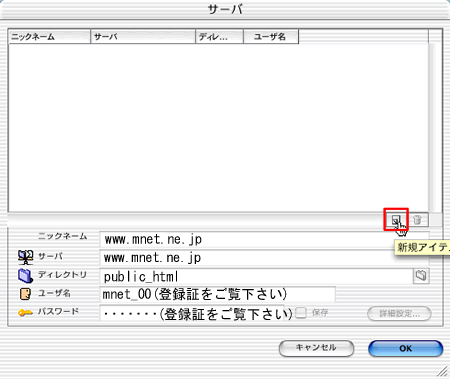
Task: Click the window resize grip corner
Action: pyautogui.click(x=443, y=371)
